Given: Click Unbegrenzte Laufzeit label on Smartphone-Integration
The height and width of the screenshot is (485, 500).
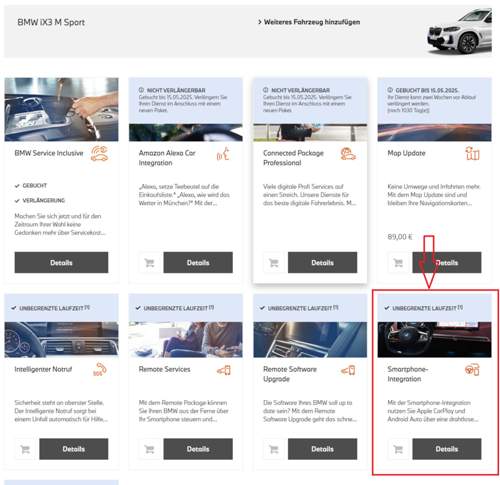Looking at the screenshot, I should 427,308.
